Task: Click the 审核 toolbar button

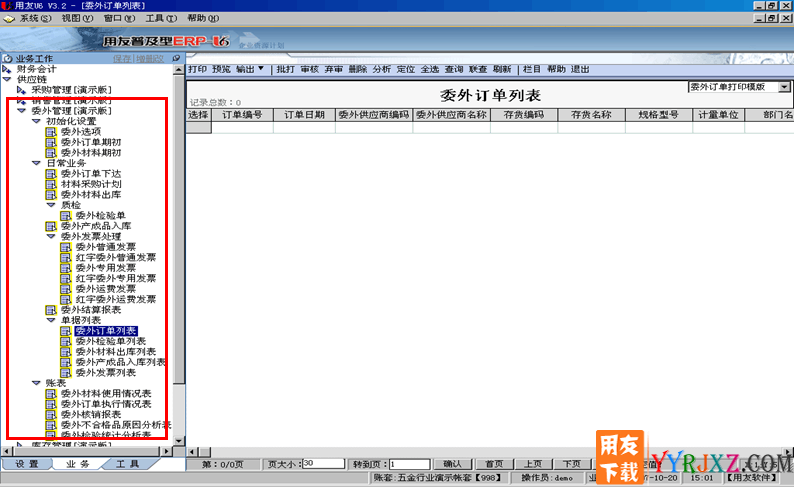Action: pos(309,69)
